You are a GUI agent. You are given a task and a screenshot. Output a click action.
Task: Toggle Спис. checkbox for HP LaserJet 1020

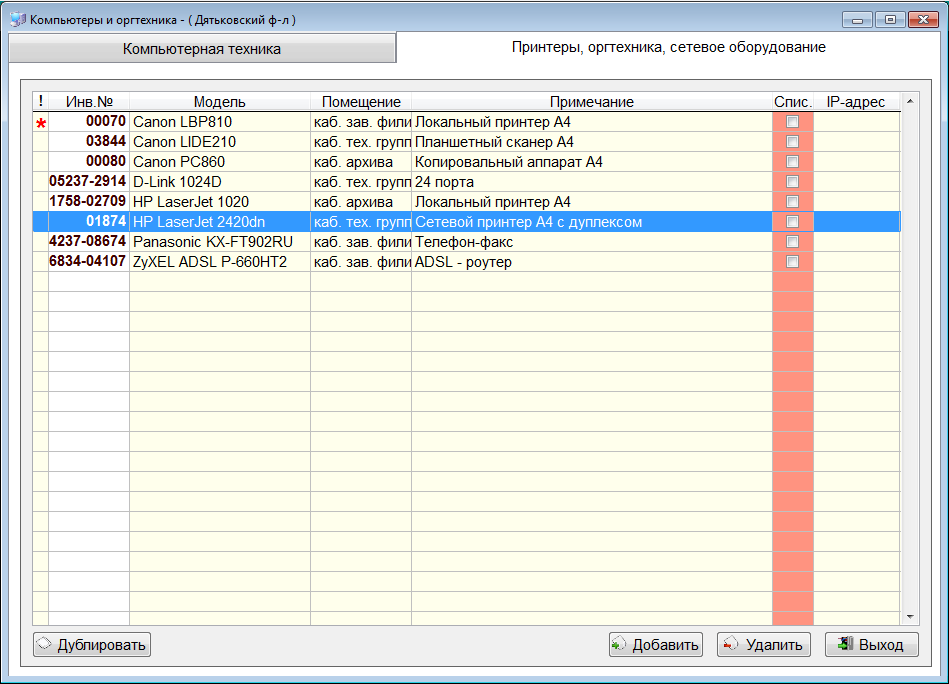792,202
